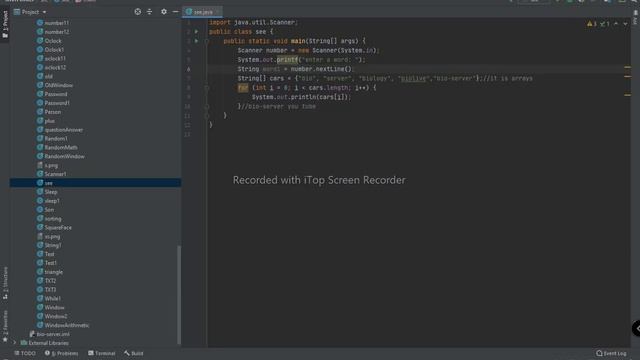Open the Event Log
Screen dimensions: 640x360
point(611,353)
